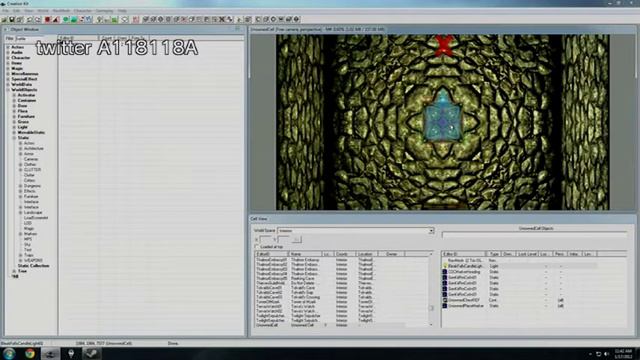Select Door under WorldObjects
The image size is (640, 360).
pos(22,106)
